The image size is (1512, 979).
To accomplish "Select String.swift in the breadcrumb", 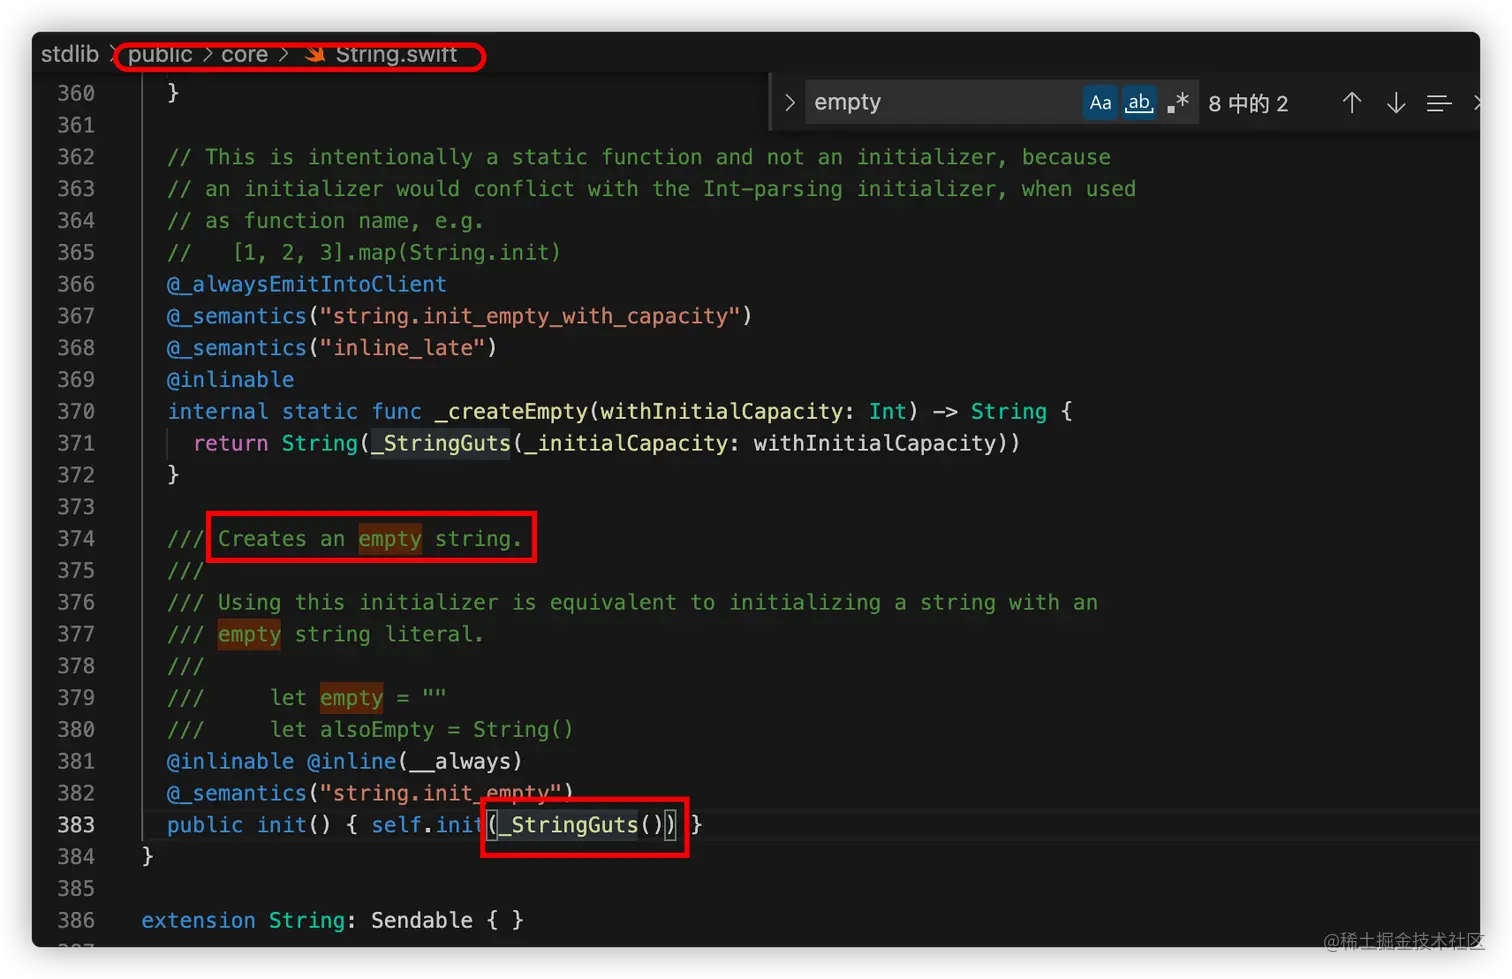I will (x=396, y=54).
